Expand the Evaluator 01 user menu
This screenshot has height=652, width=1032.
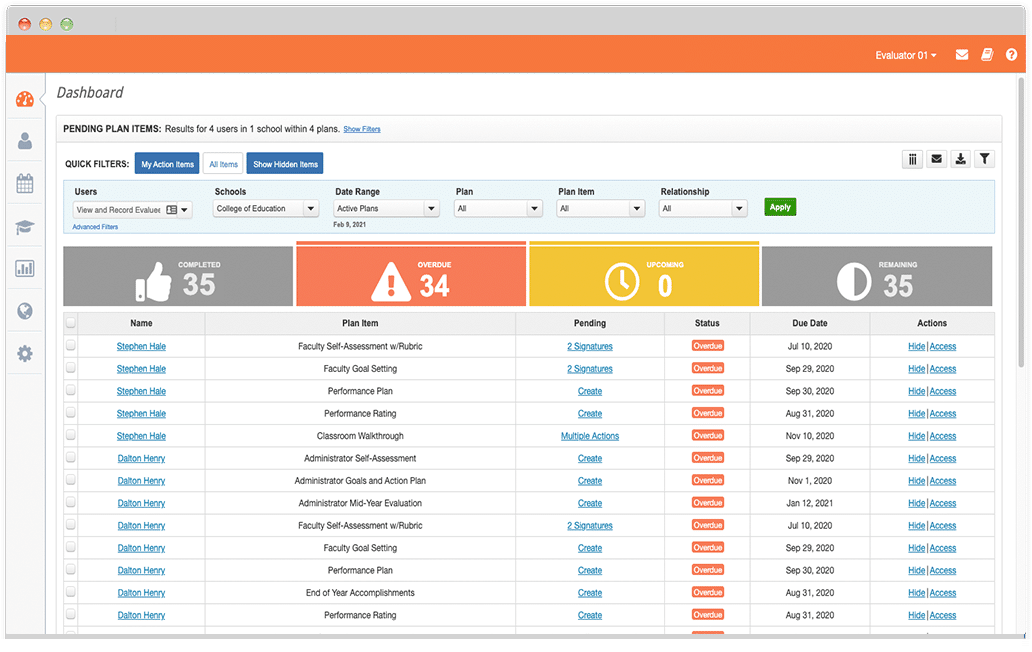[x=905, y=56]
